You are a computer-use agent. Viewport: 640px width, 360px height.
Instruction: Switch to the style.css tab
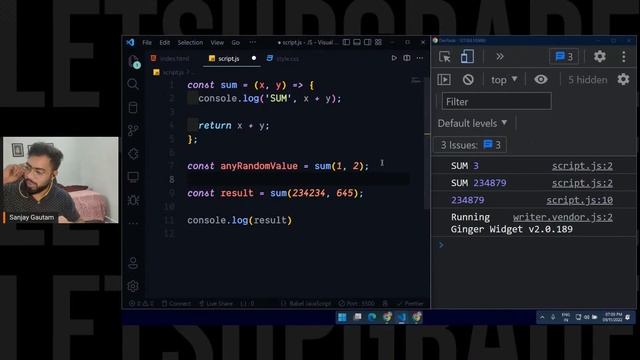coord(283,59)
